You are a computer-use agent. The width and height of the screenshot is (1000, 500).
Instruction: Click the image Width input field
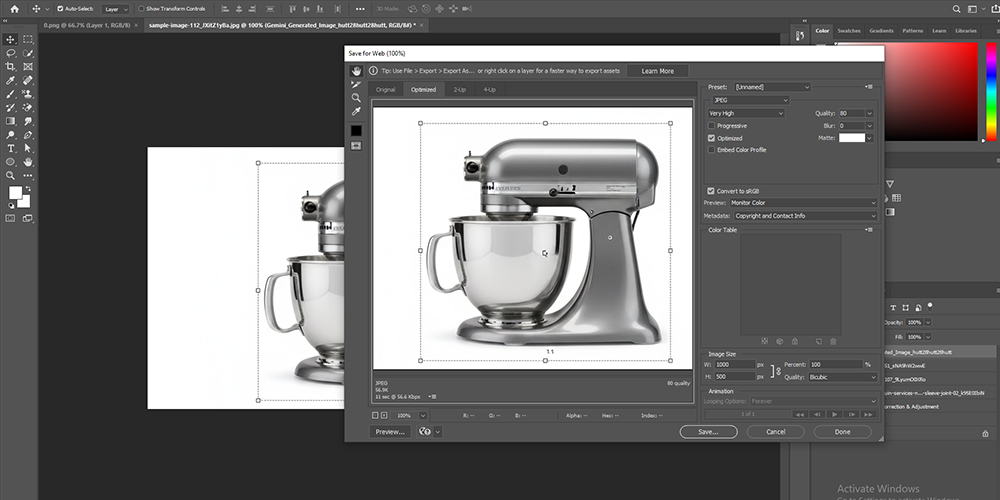coord(735,364)
